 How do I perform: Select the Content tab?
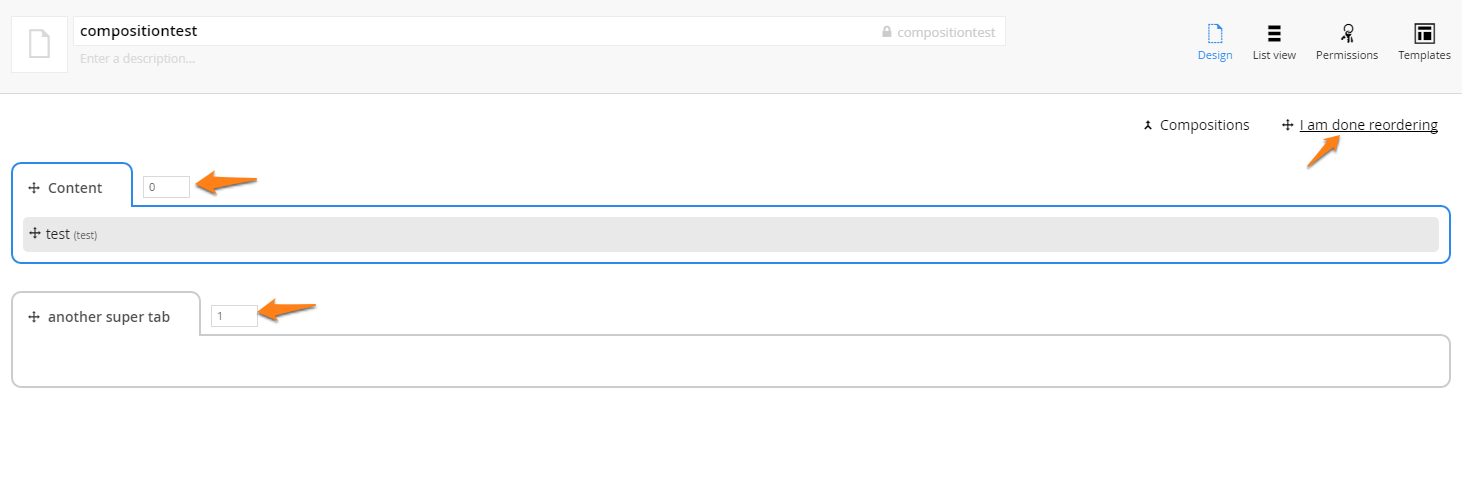click(72, 187)
